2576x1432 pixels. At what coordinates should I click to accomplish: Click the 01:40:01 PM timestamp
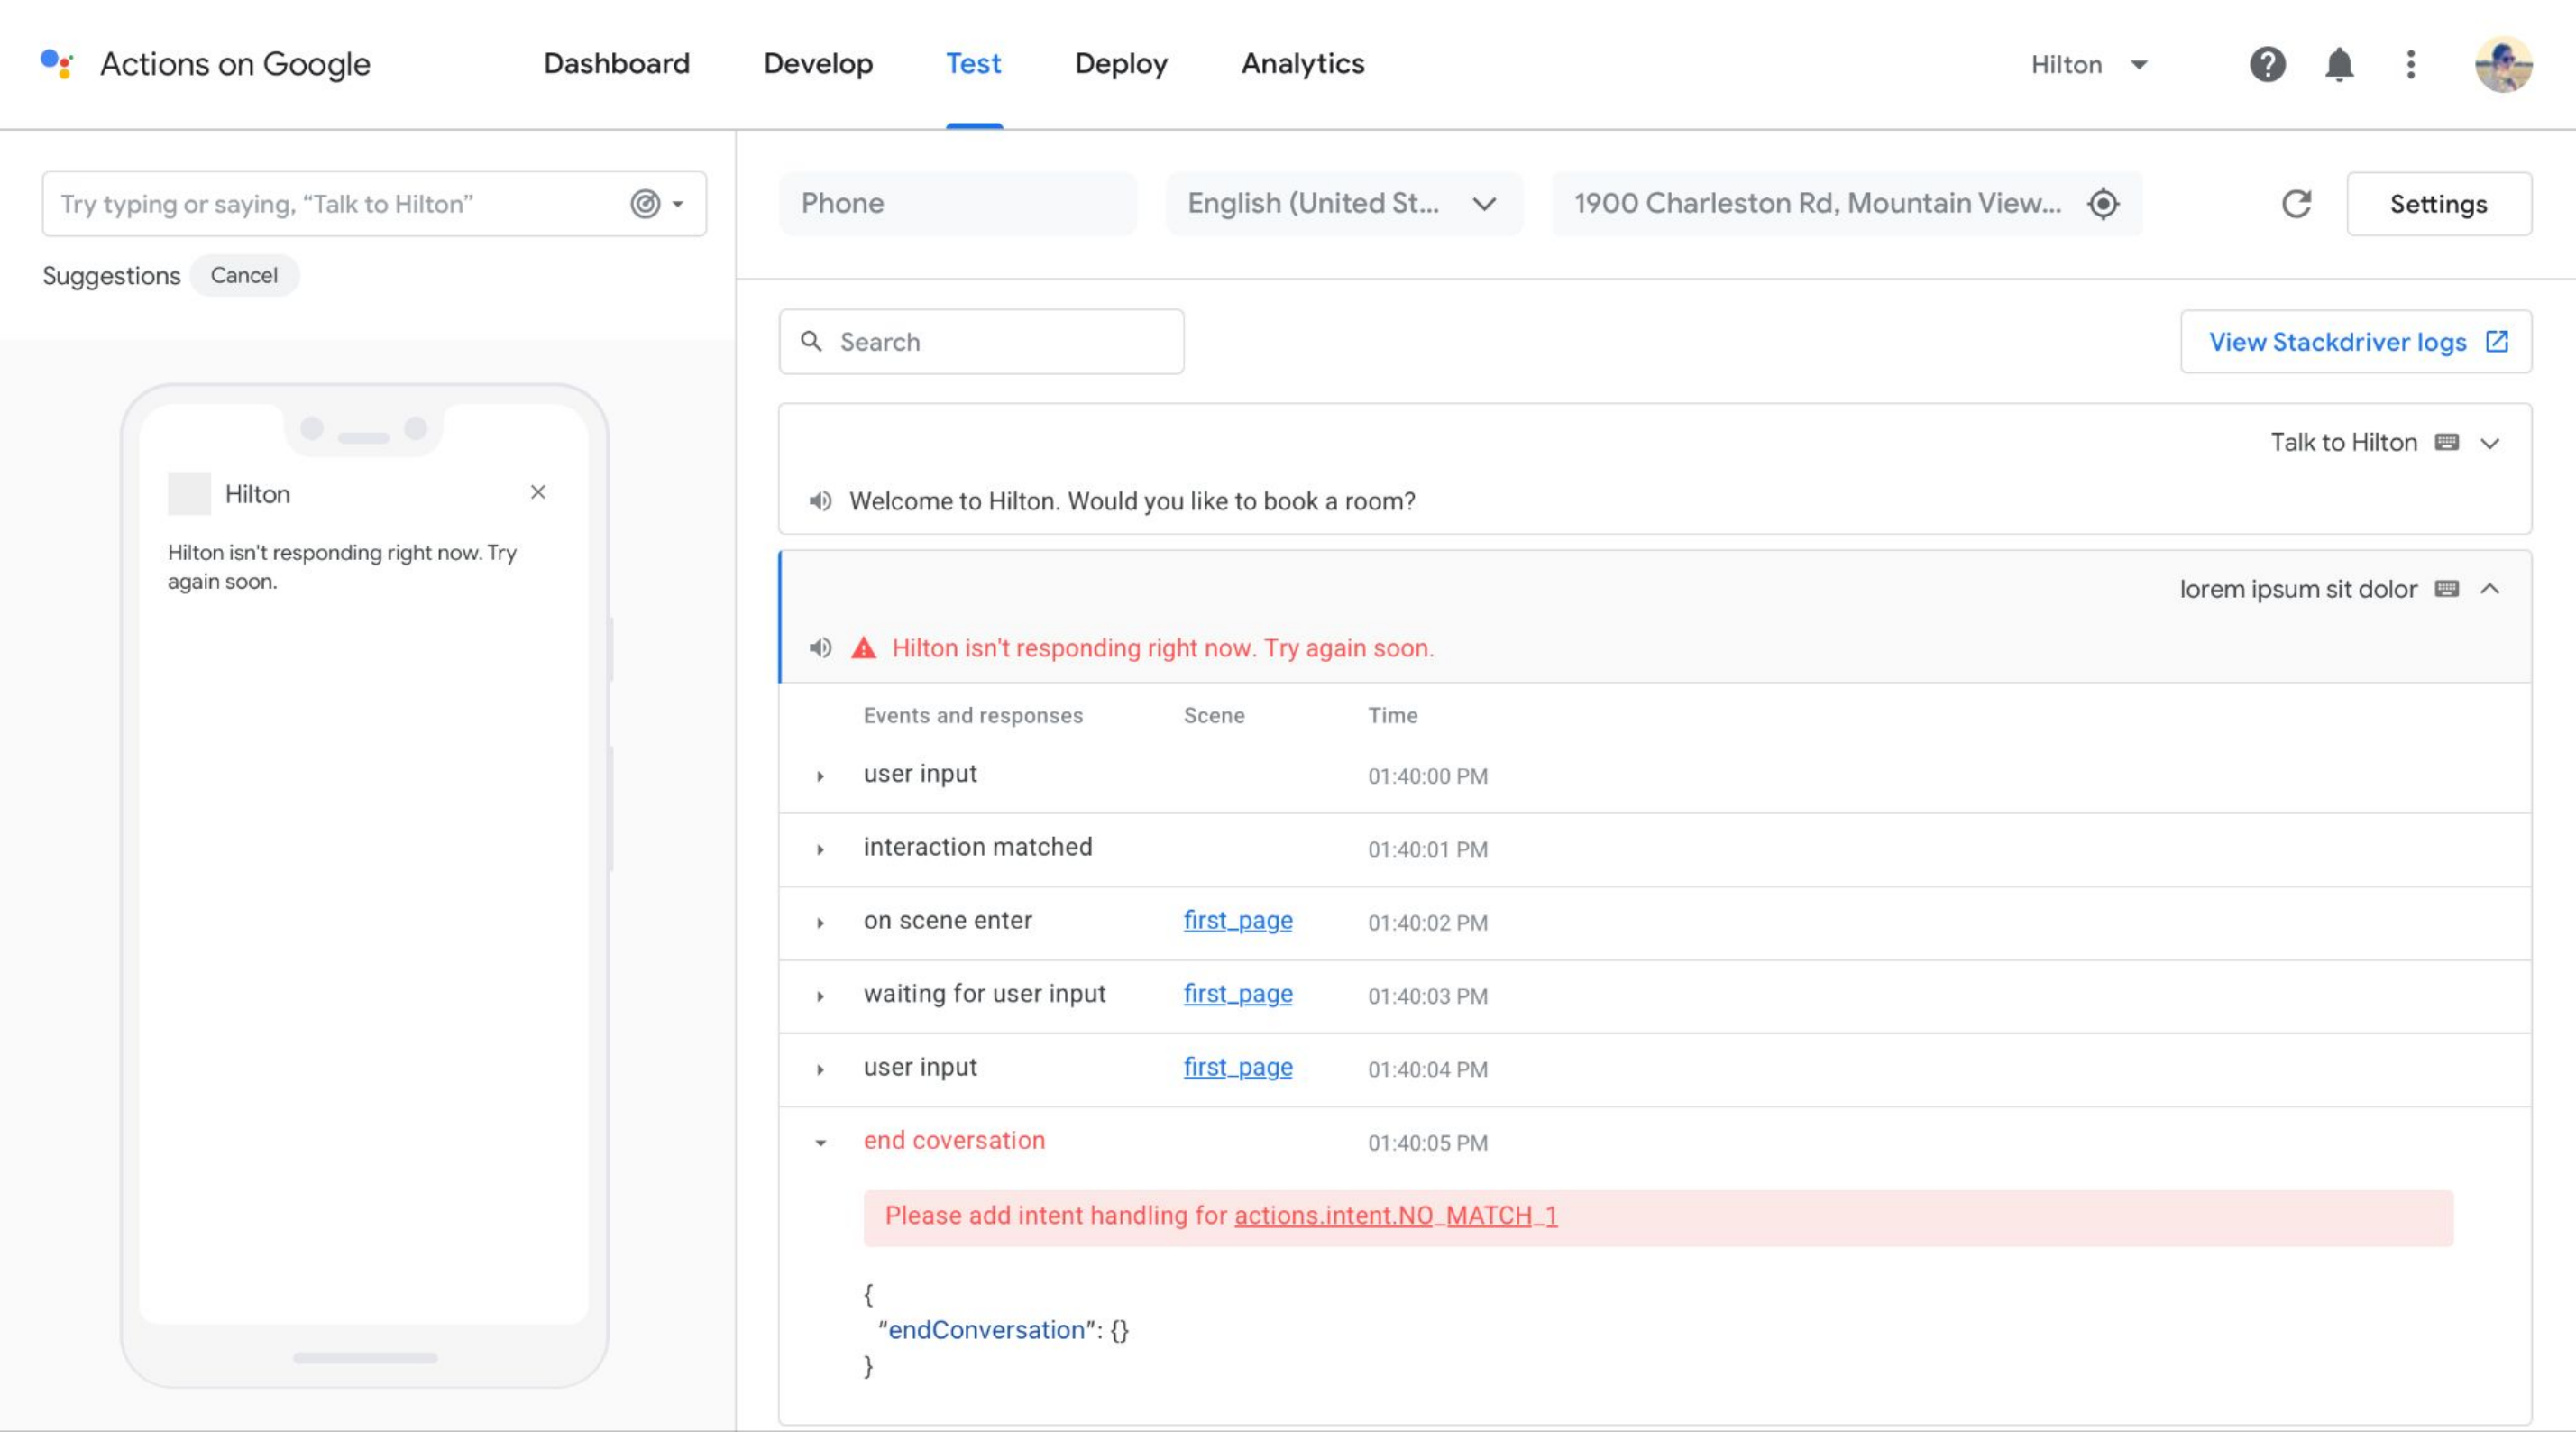[1428, 850]
